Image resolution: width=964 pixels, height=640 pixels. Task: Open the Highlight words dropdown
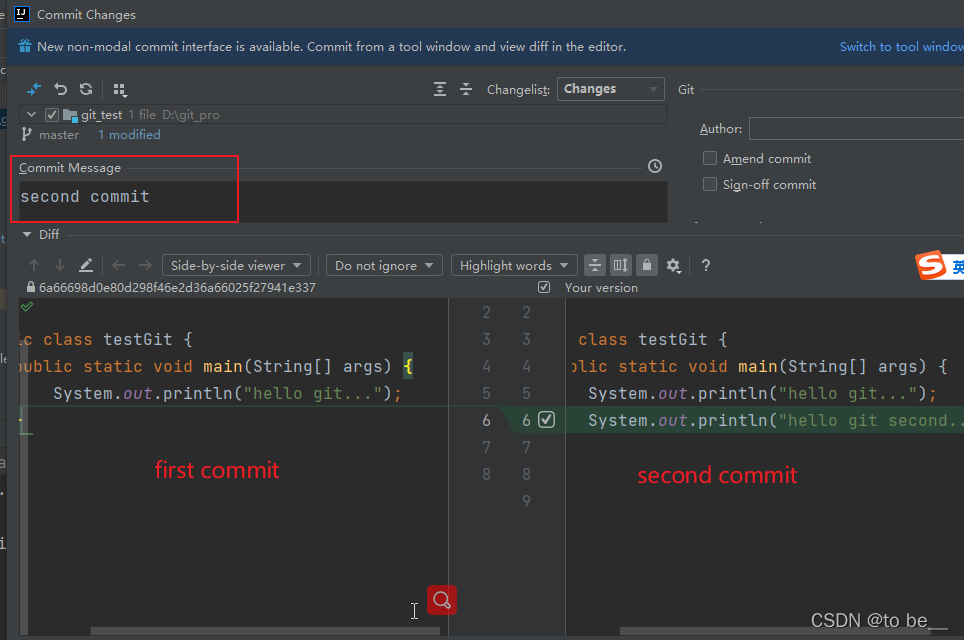[x=514, y=266]
